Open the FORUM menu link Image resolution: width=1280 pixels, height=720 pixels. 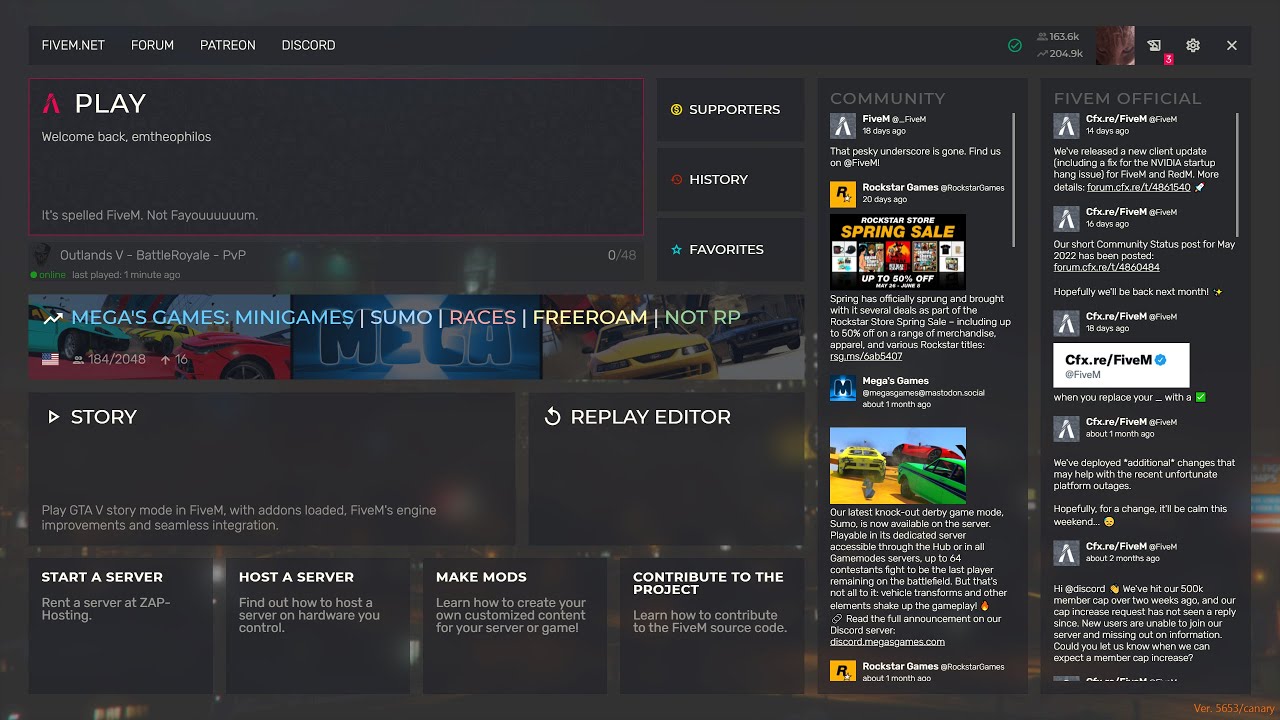pos(152,45)
